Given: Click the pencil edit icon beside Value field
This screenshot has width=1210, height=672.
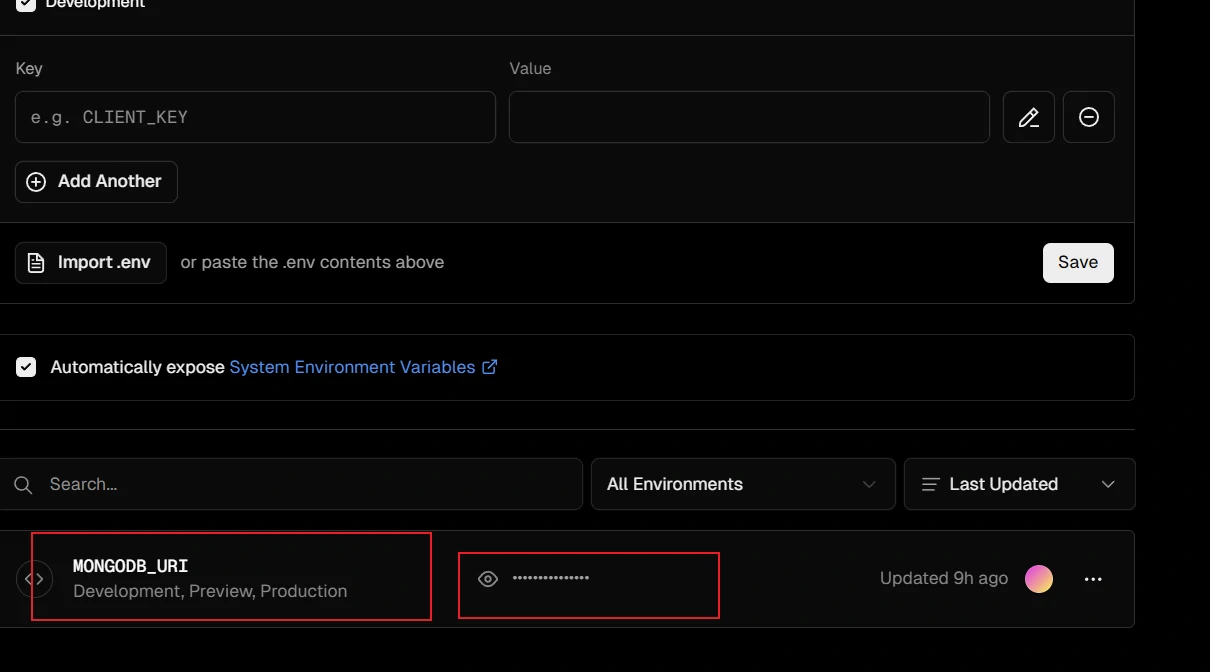Looking at the screenshot, I should (x=1028, y=117).
